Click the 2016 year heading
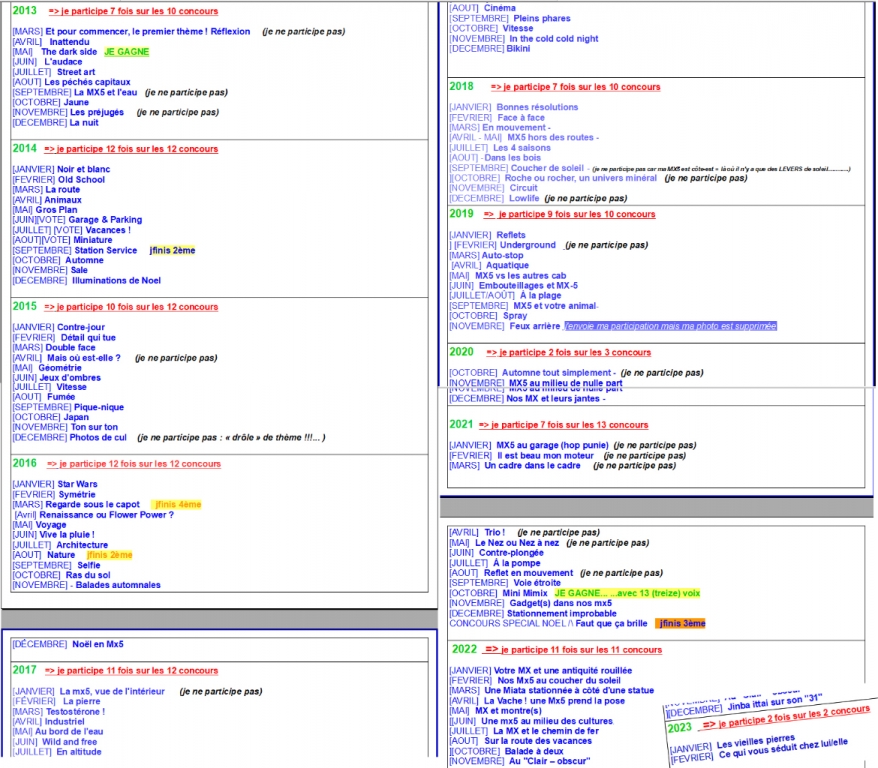The height and width of the screenshot is (768, 878). [x=24, y=463]
